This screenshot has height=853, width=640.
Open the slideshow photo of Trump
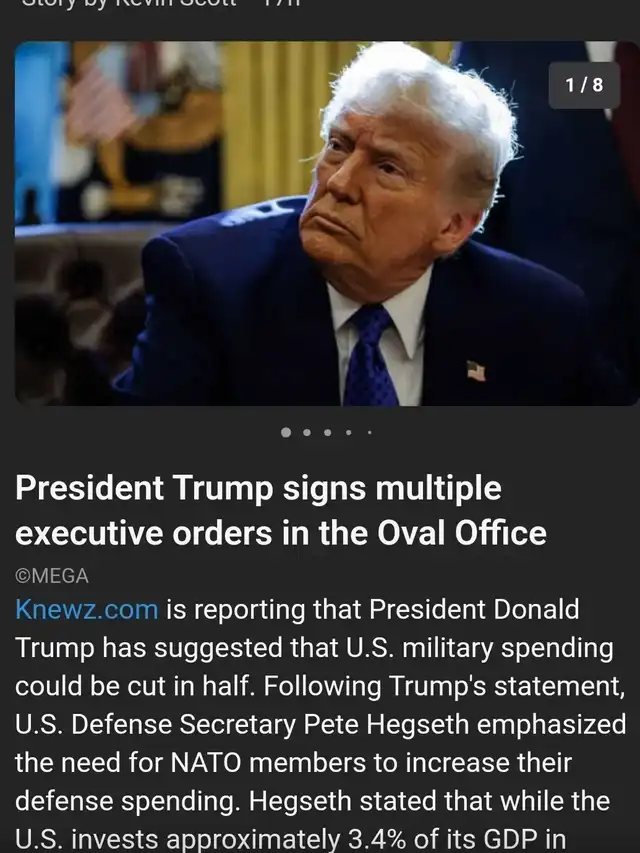point(327,224)
